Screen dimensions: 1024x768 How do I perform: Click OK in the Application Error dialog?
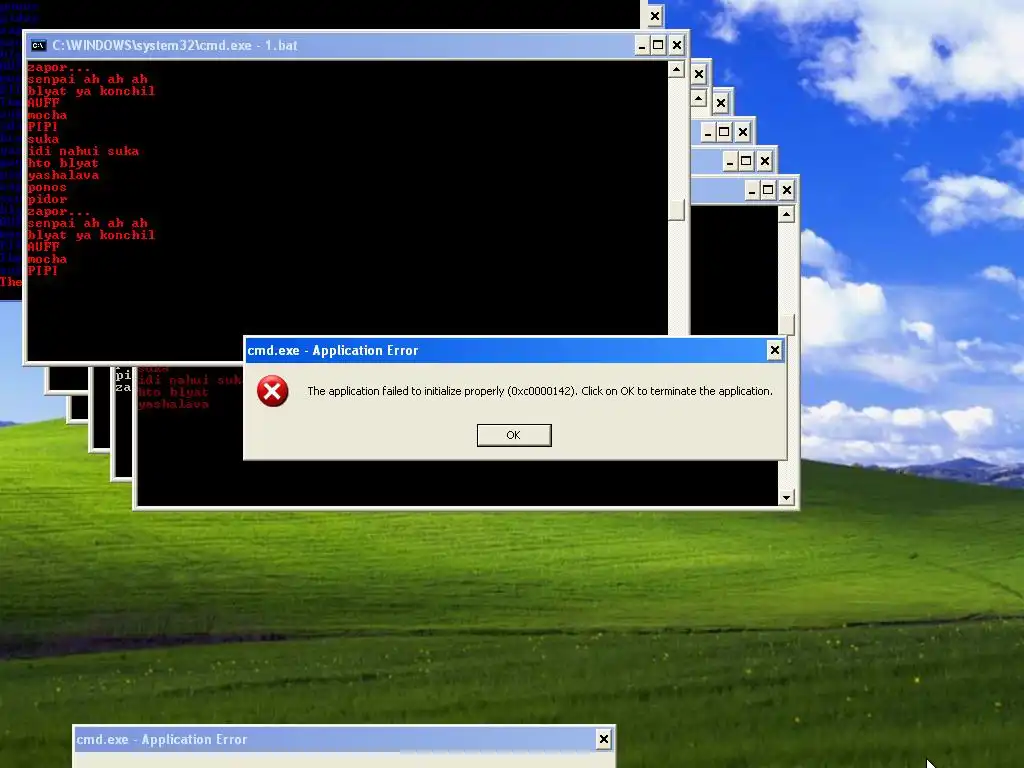pos(514,435)
